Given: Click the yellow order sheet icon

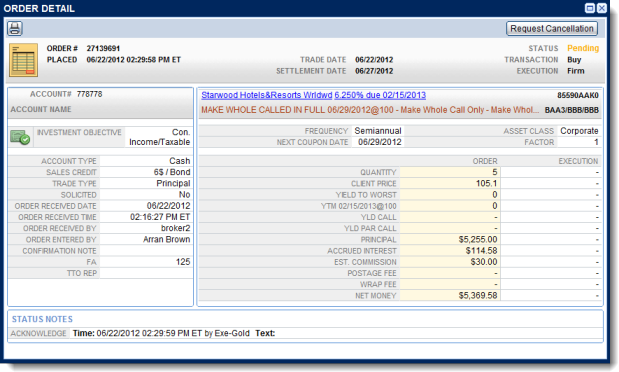Looking at the screenshot, I should pos(24,60).
